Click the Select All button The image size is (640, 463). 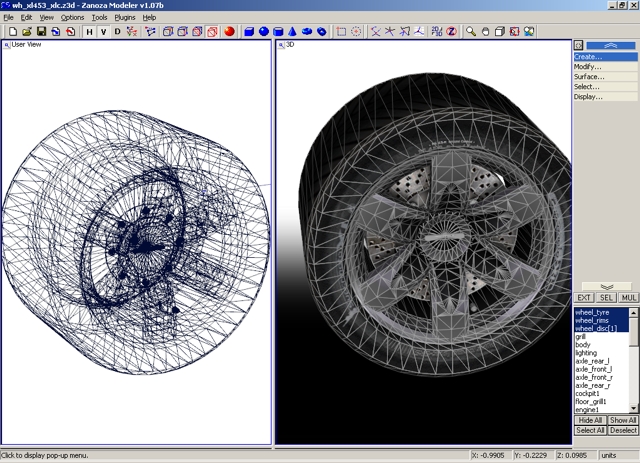589,430
